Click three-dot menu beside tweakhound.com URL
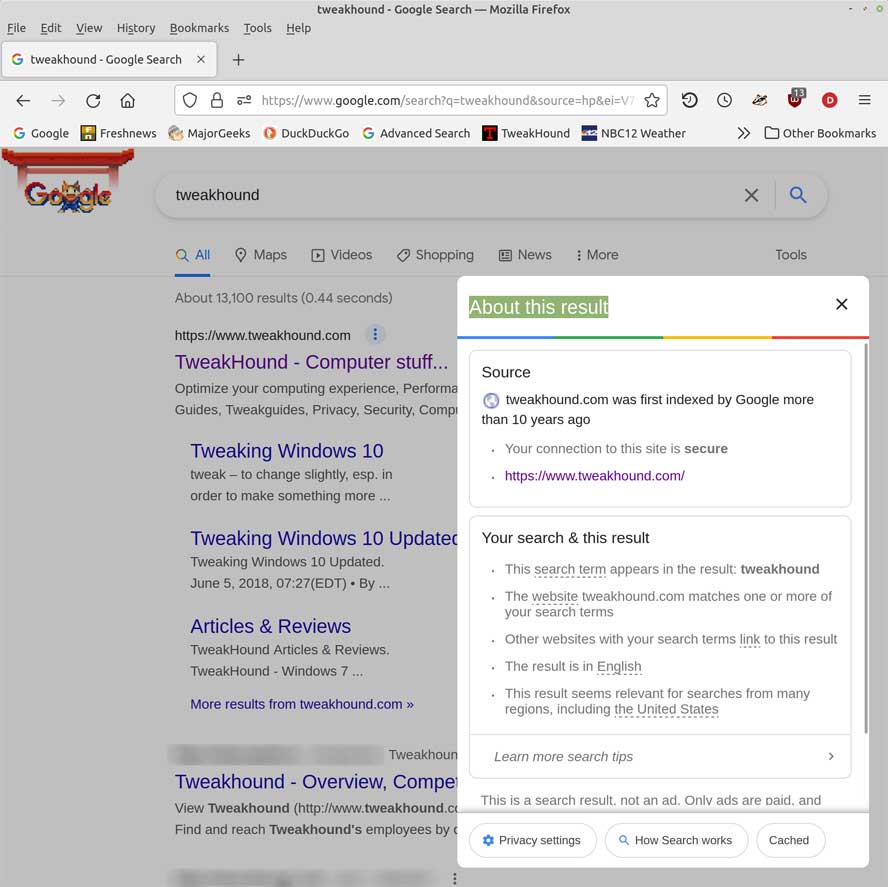This screenshot has width=888, height=887. point(374,335)
